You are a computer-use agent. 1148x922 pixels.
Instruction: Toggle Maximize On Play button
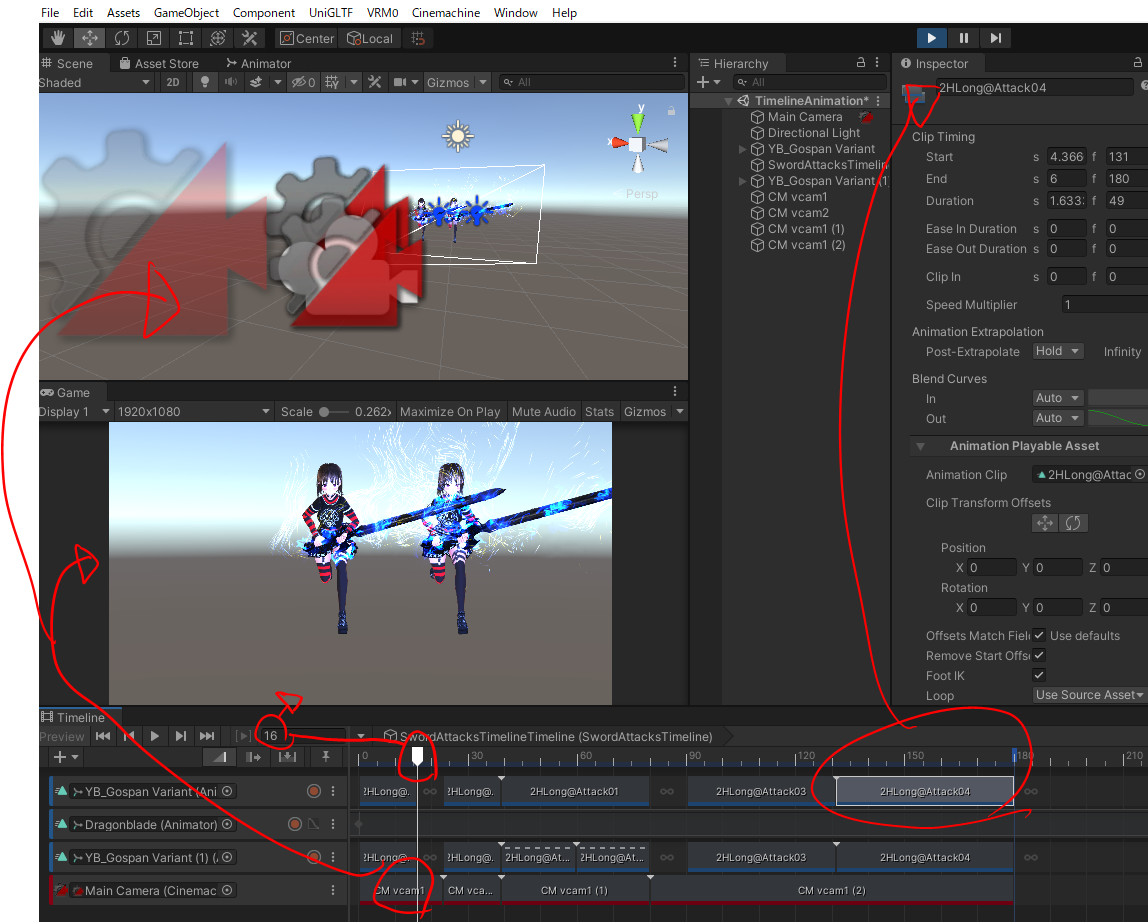450,412
